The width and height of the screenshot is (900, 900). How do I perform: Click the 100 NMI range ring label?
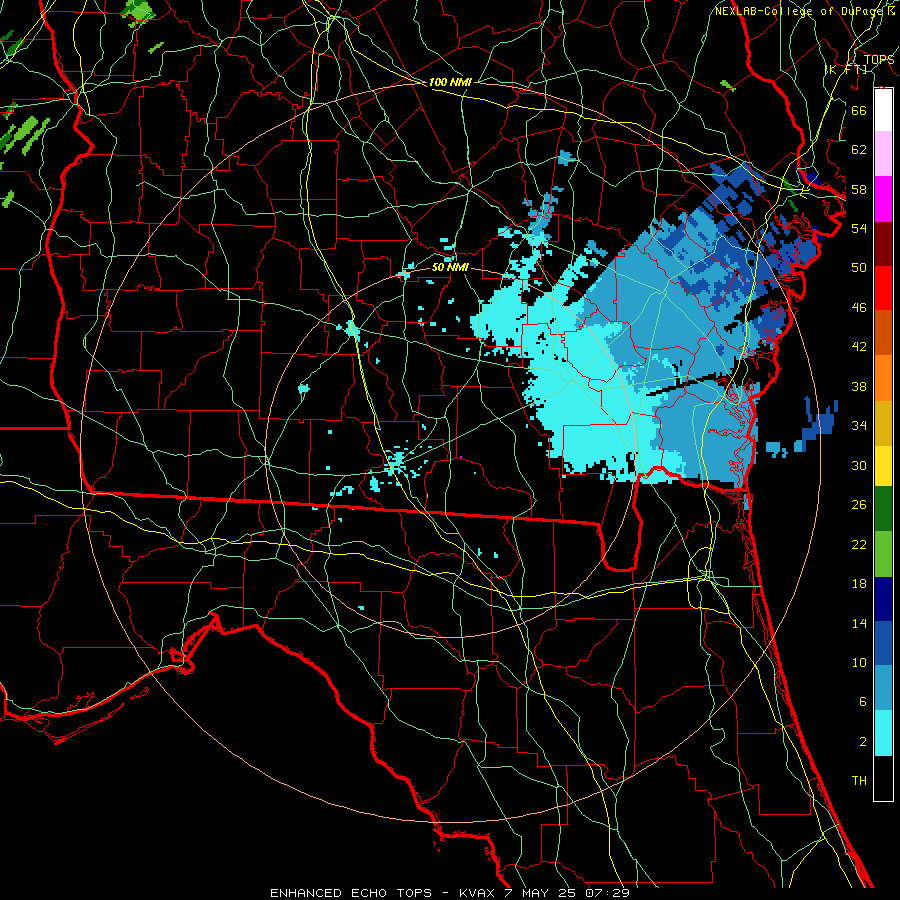coord(450,82)
